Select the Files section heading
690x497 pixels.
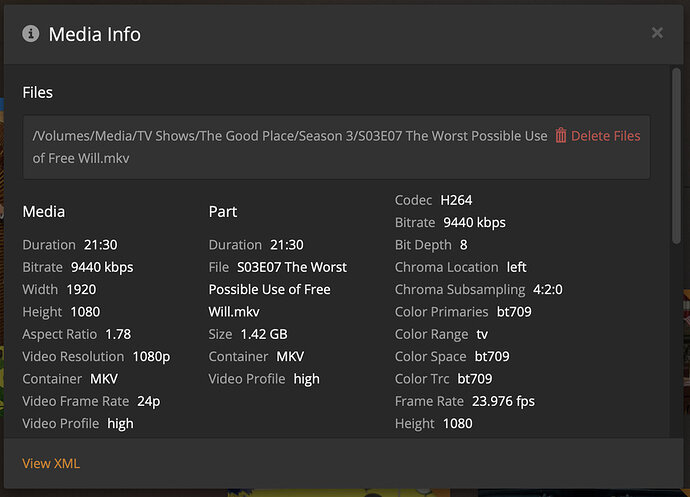(37, 92)
